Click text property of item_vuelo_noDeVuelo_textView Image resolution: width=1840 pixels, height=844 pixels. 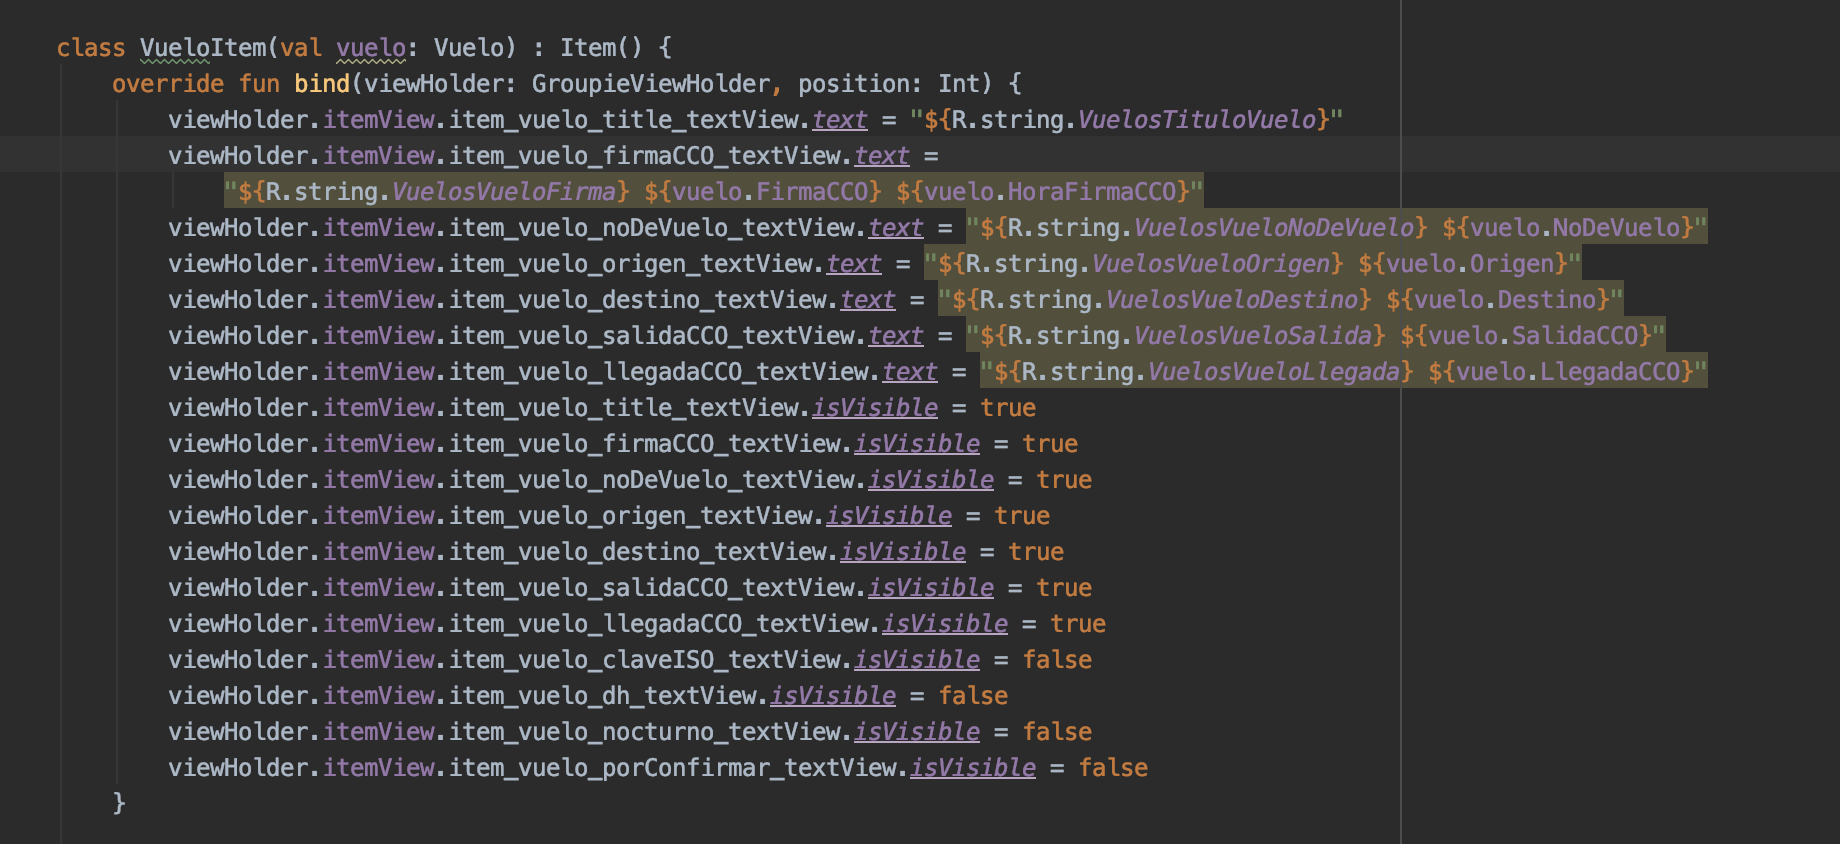pyautogui.click(x=895, y=228)
